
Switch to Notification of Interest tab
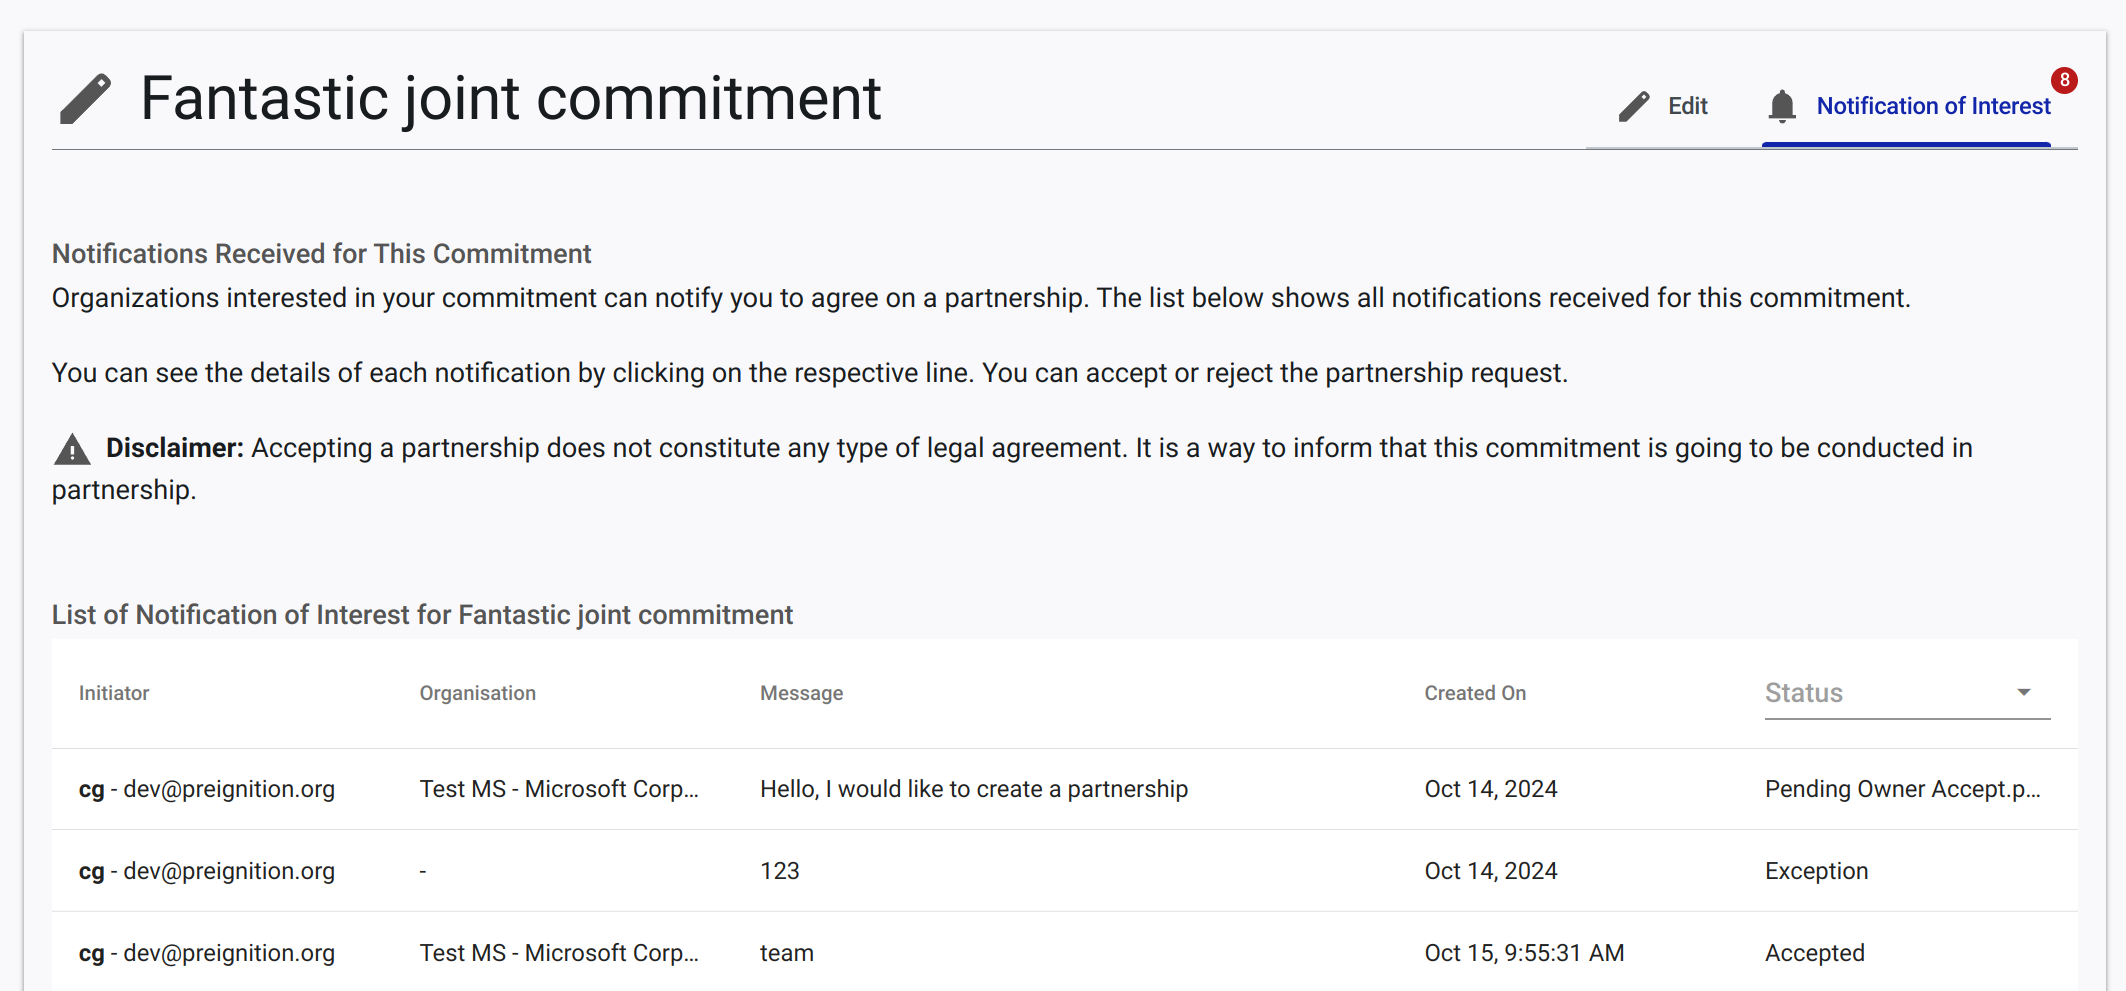[x=1907, y=106]
